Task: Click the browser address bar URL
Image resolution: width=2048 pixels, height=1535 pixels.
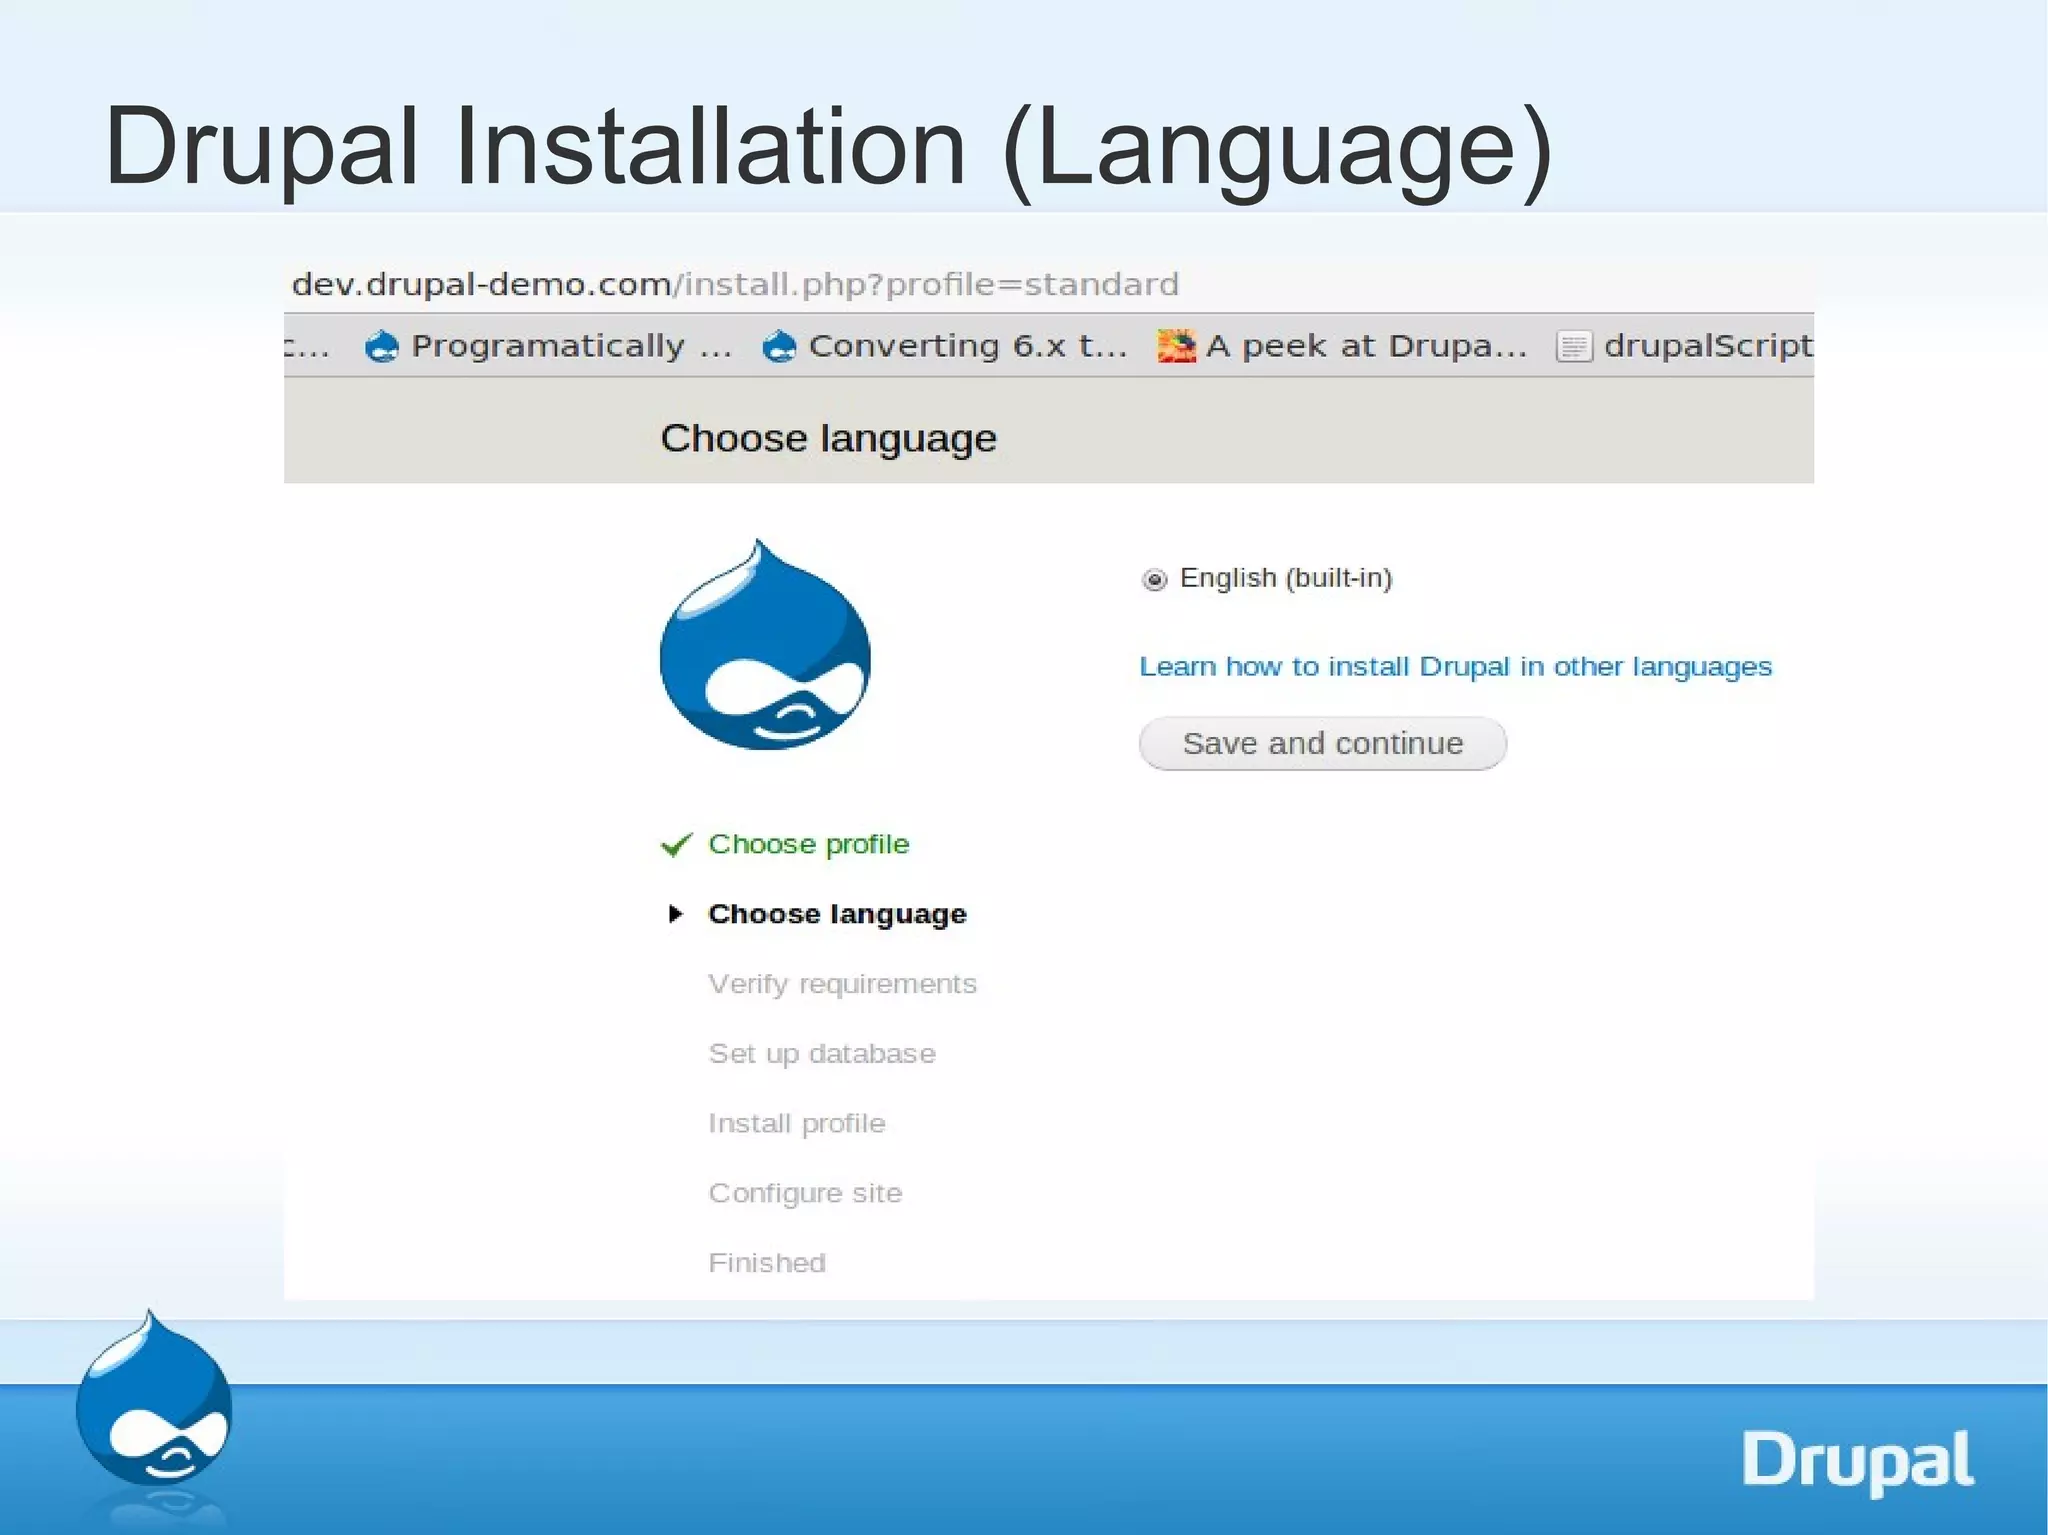Action: coord(735,284)
